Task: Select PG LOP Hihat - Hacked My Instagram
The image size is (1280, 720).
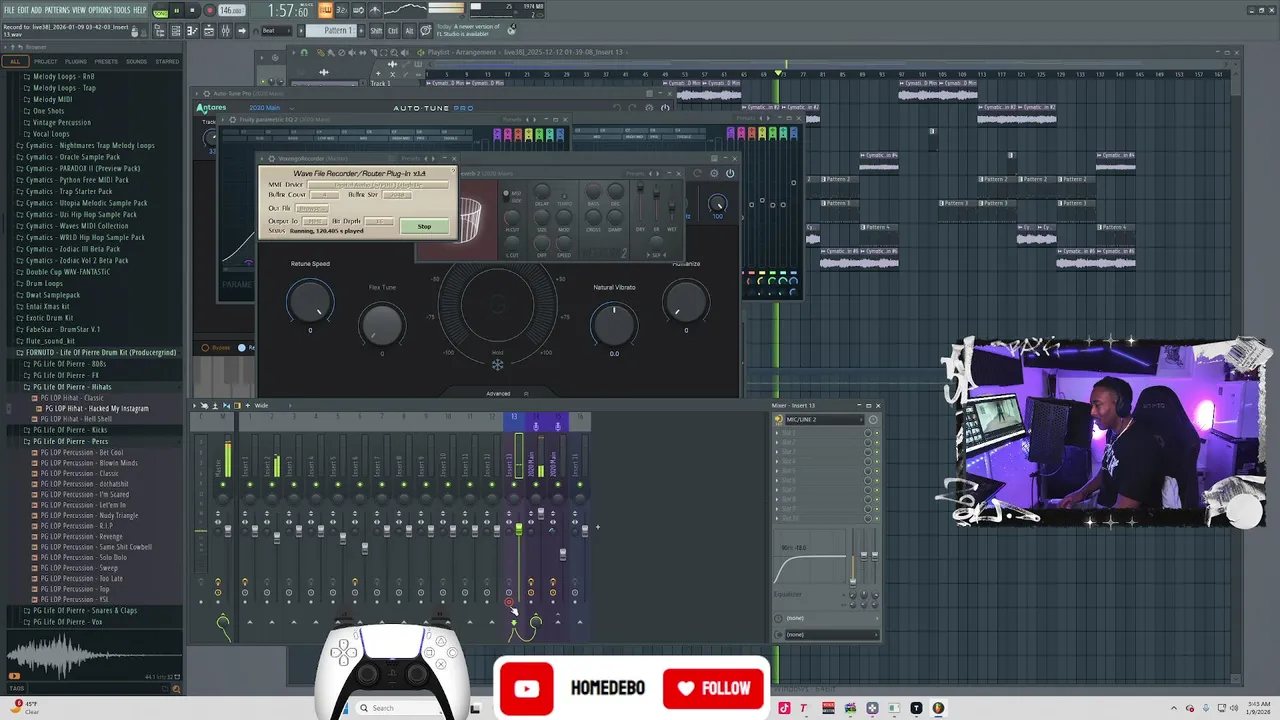Action: 96,409
